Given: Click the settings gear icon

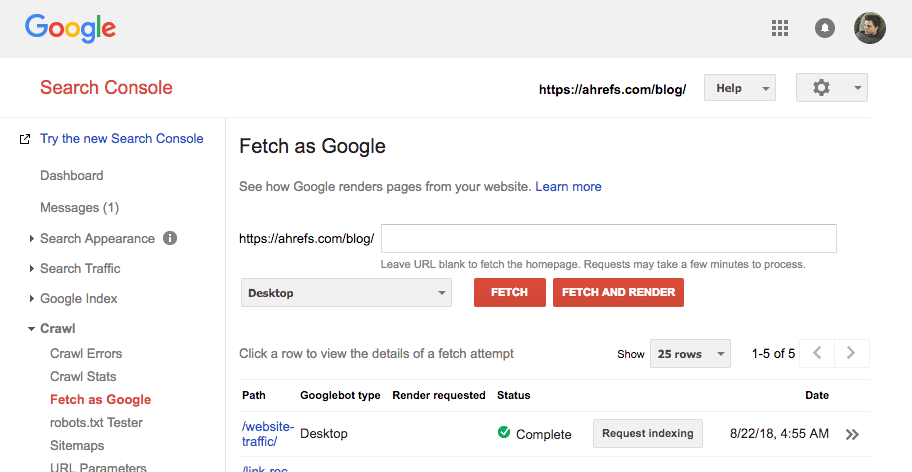Looking at the screenshot, I should (822, 88).
